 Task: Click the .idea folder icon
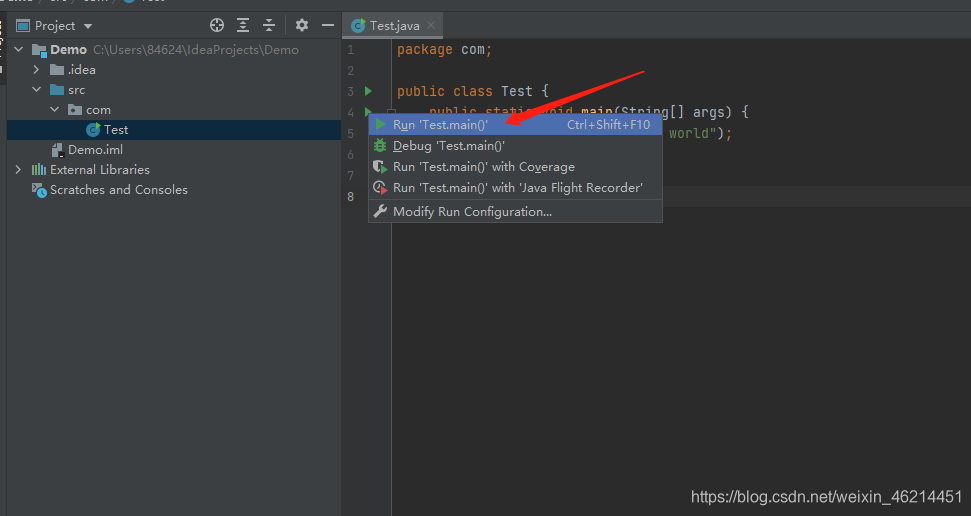57,69
